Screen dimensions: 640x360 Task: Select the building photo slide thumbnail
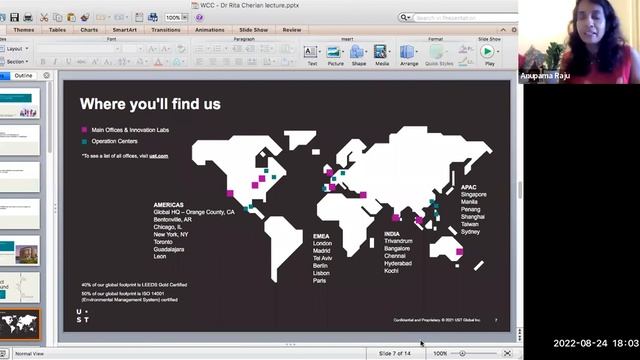[20, 251]
